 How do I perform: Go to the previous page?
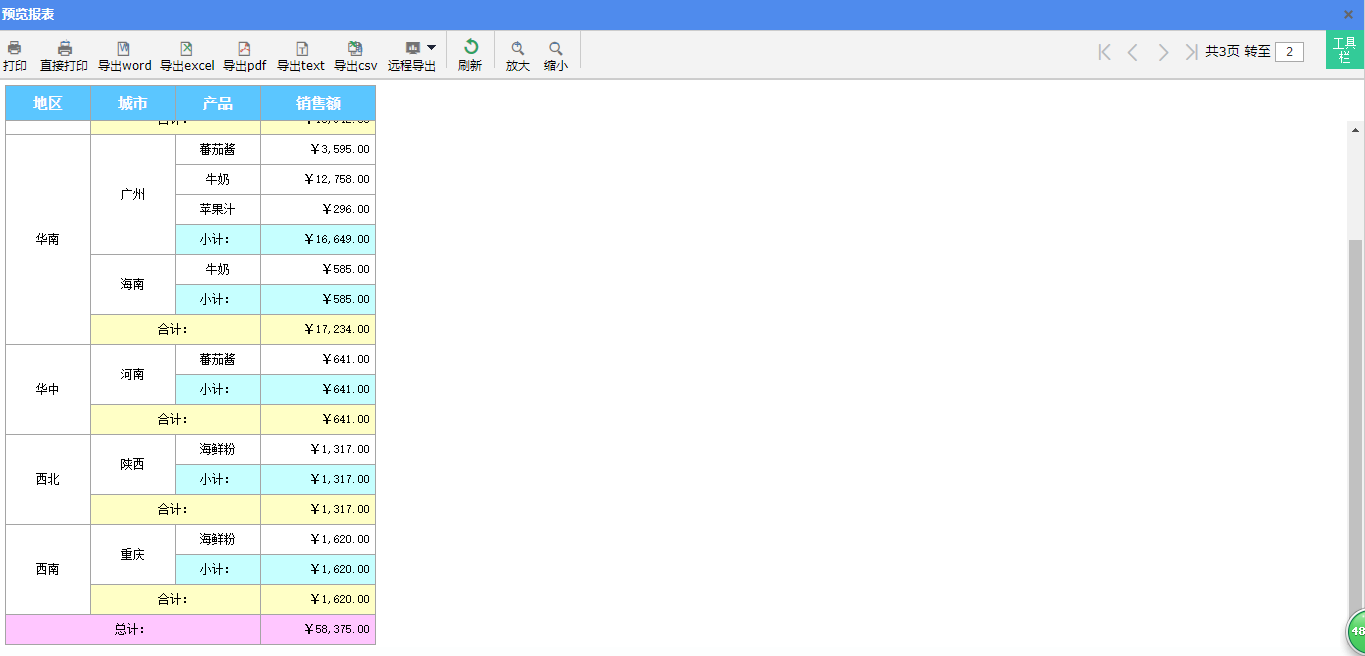(x=1133, y=52)
